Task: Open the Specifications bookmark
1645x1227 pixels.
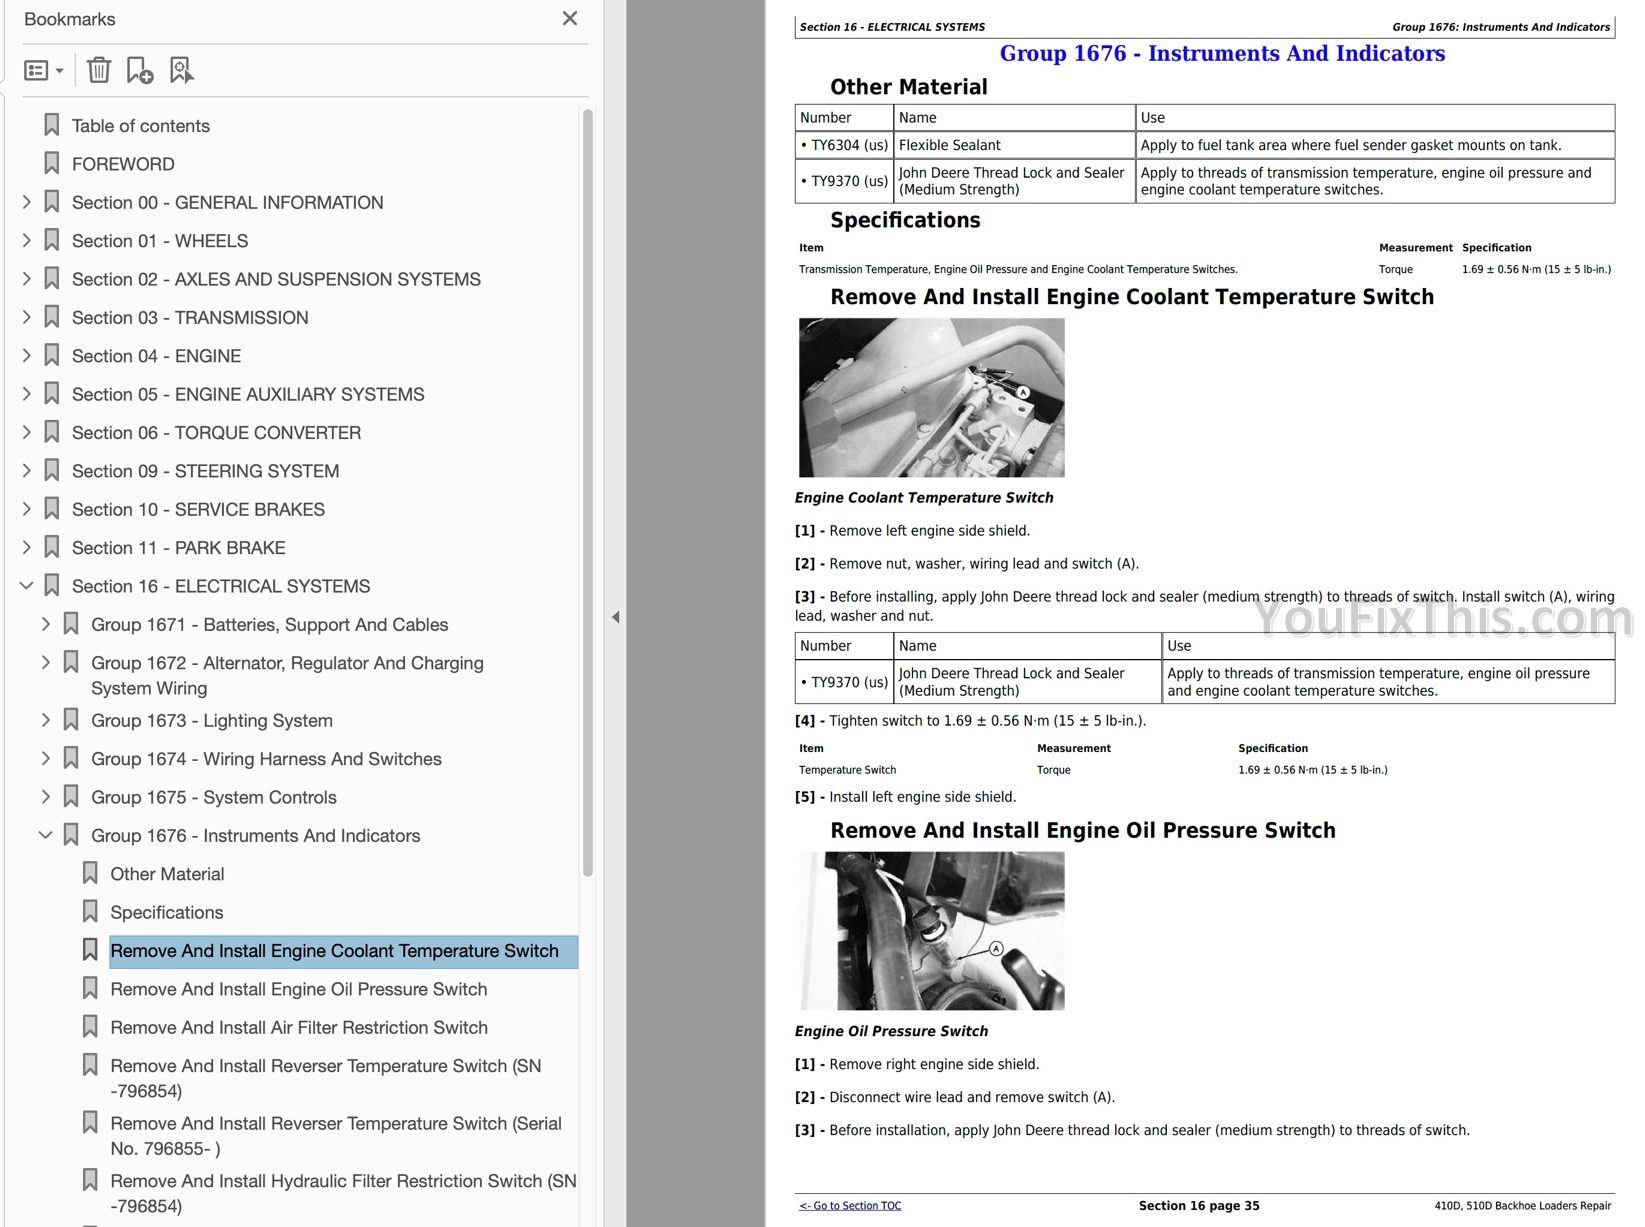Action: [166, 912]
